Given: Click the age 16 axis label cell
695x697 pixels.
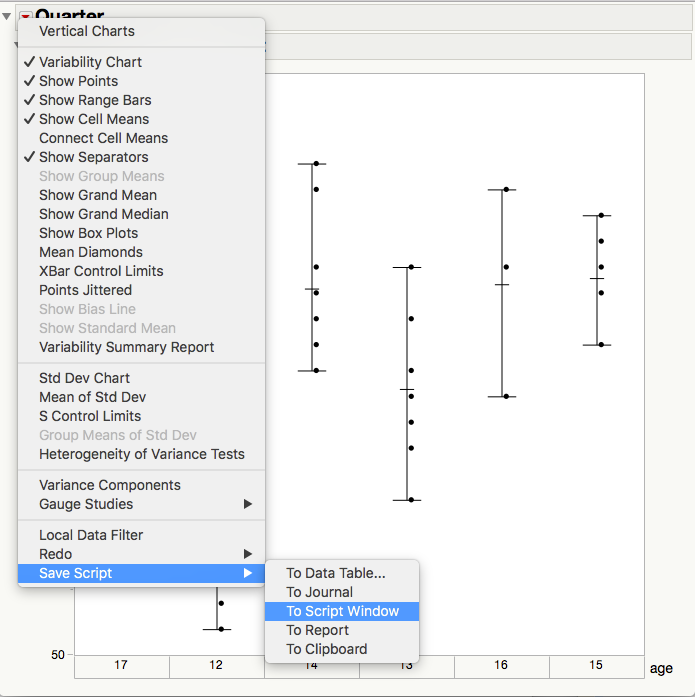Looking at the screenshot, I should tap(502, 666).
